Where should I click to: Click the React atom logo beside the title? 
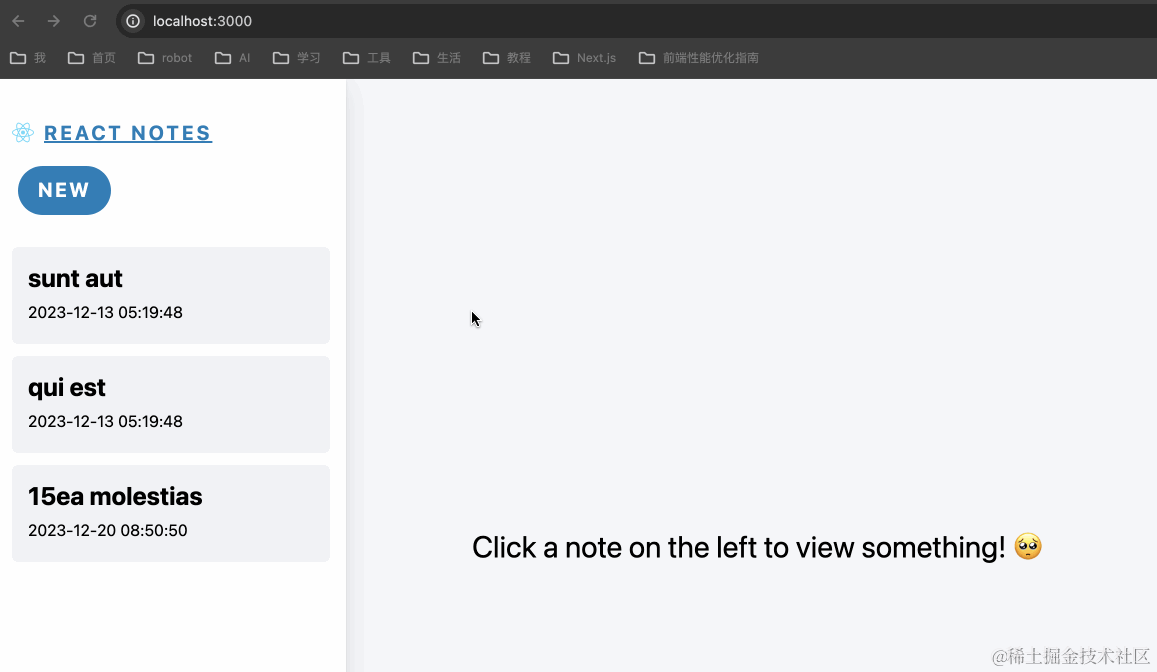pyautogui.click(x=23, y=132)
